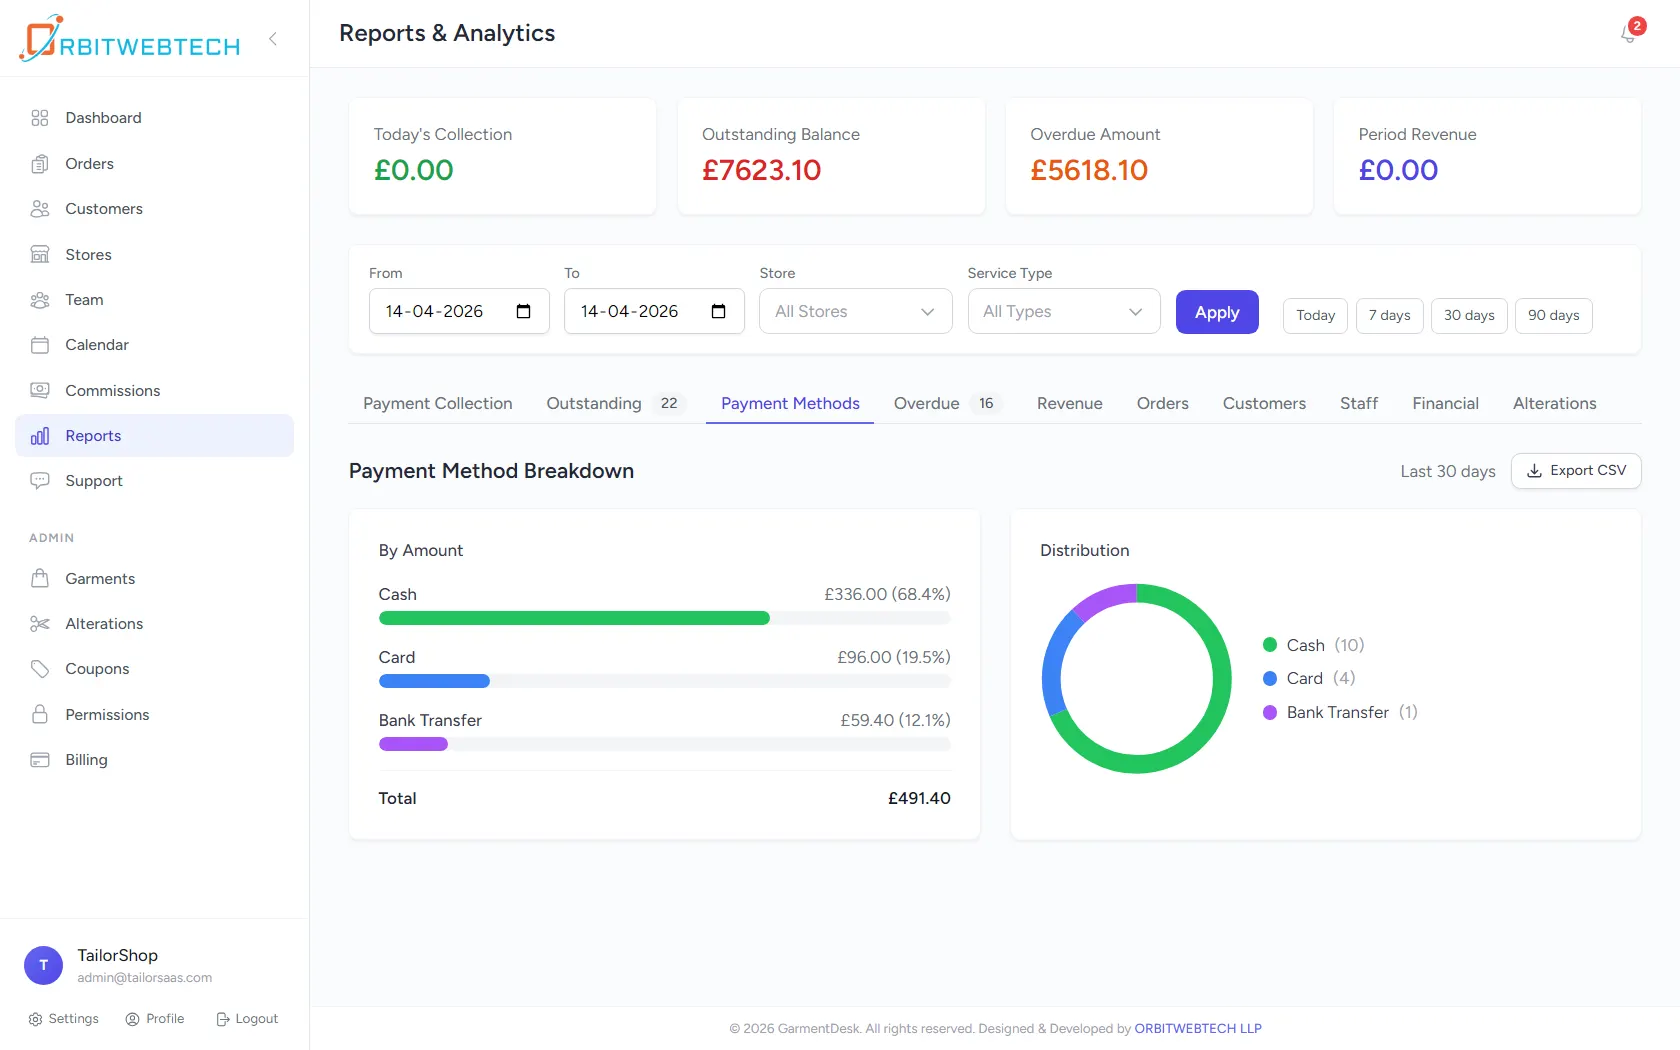Click the Alterations scissors icon
The height and width of the screenshot is (1050, 1680).
coord(40,624)
